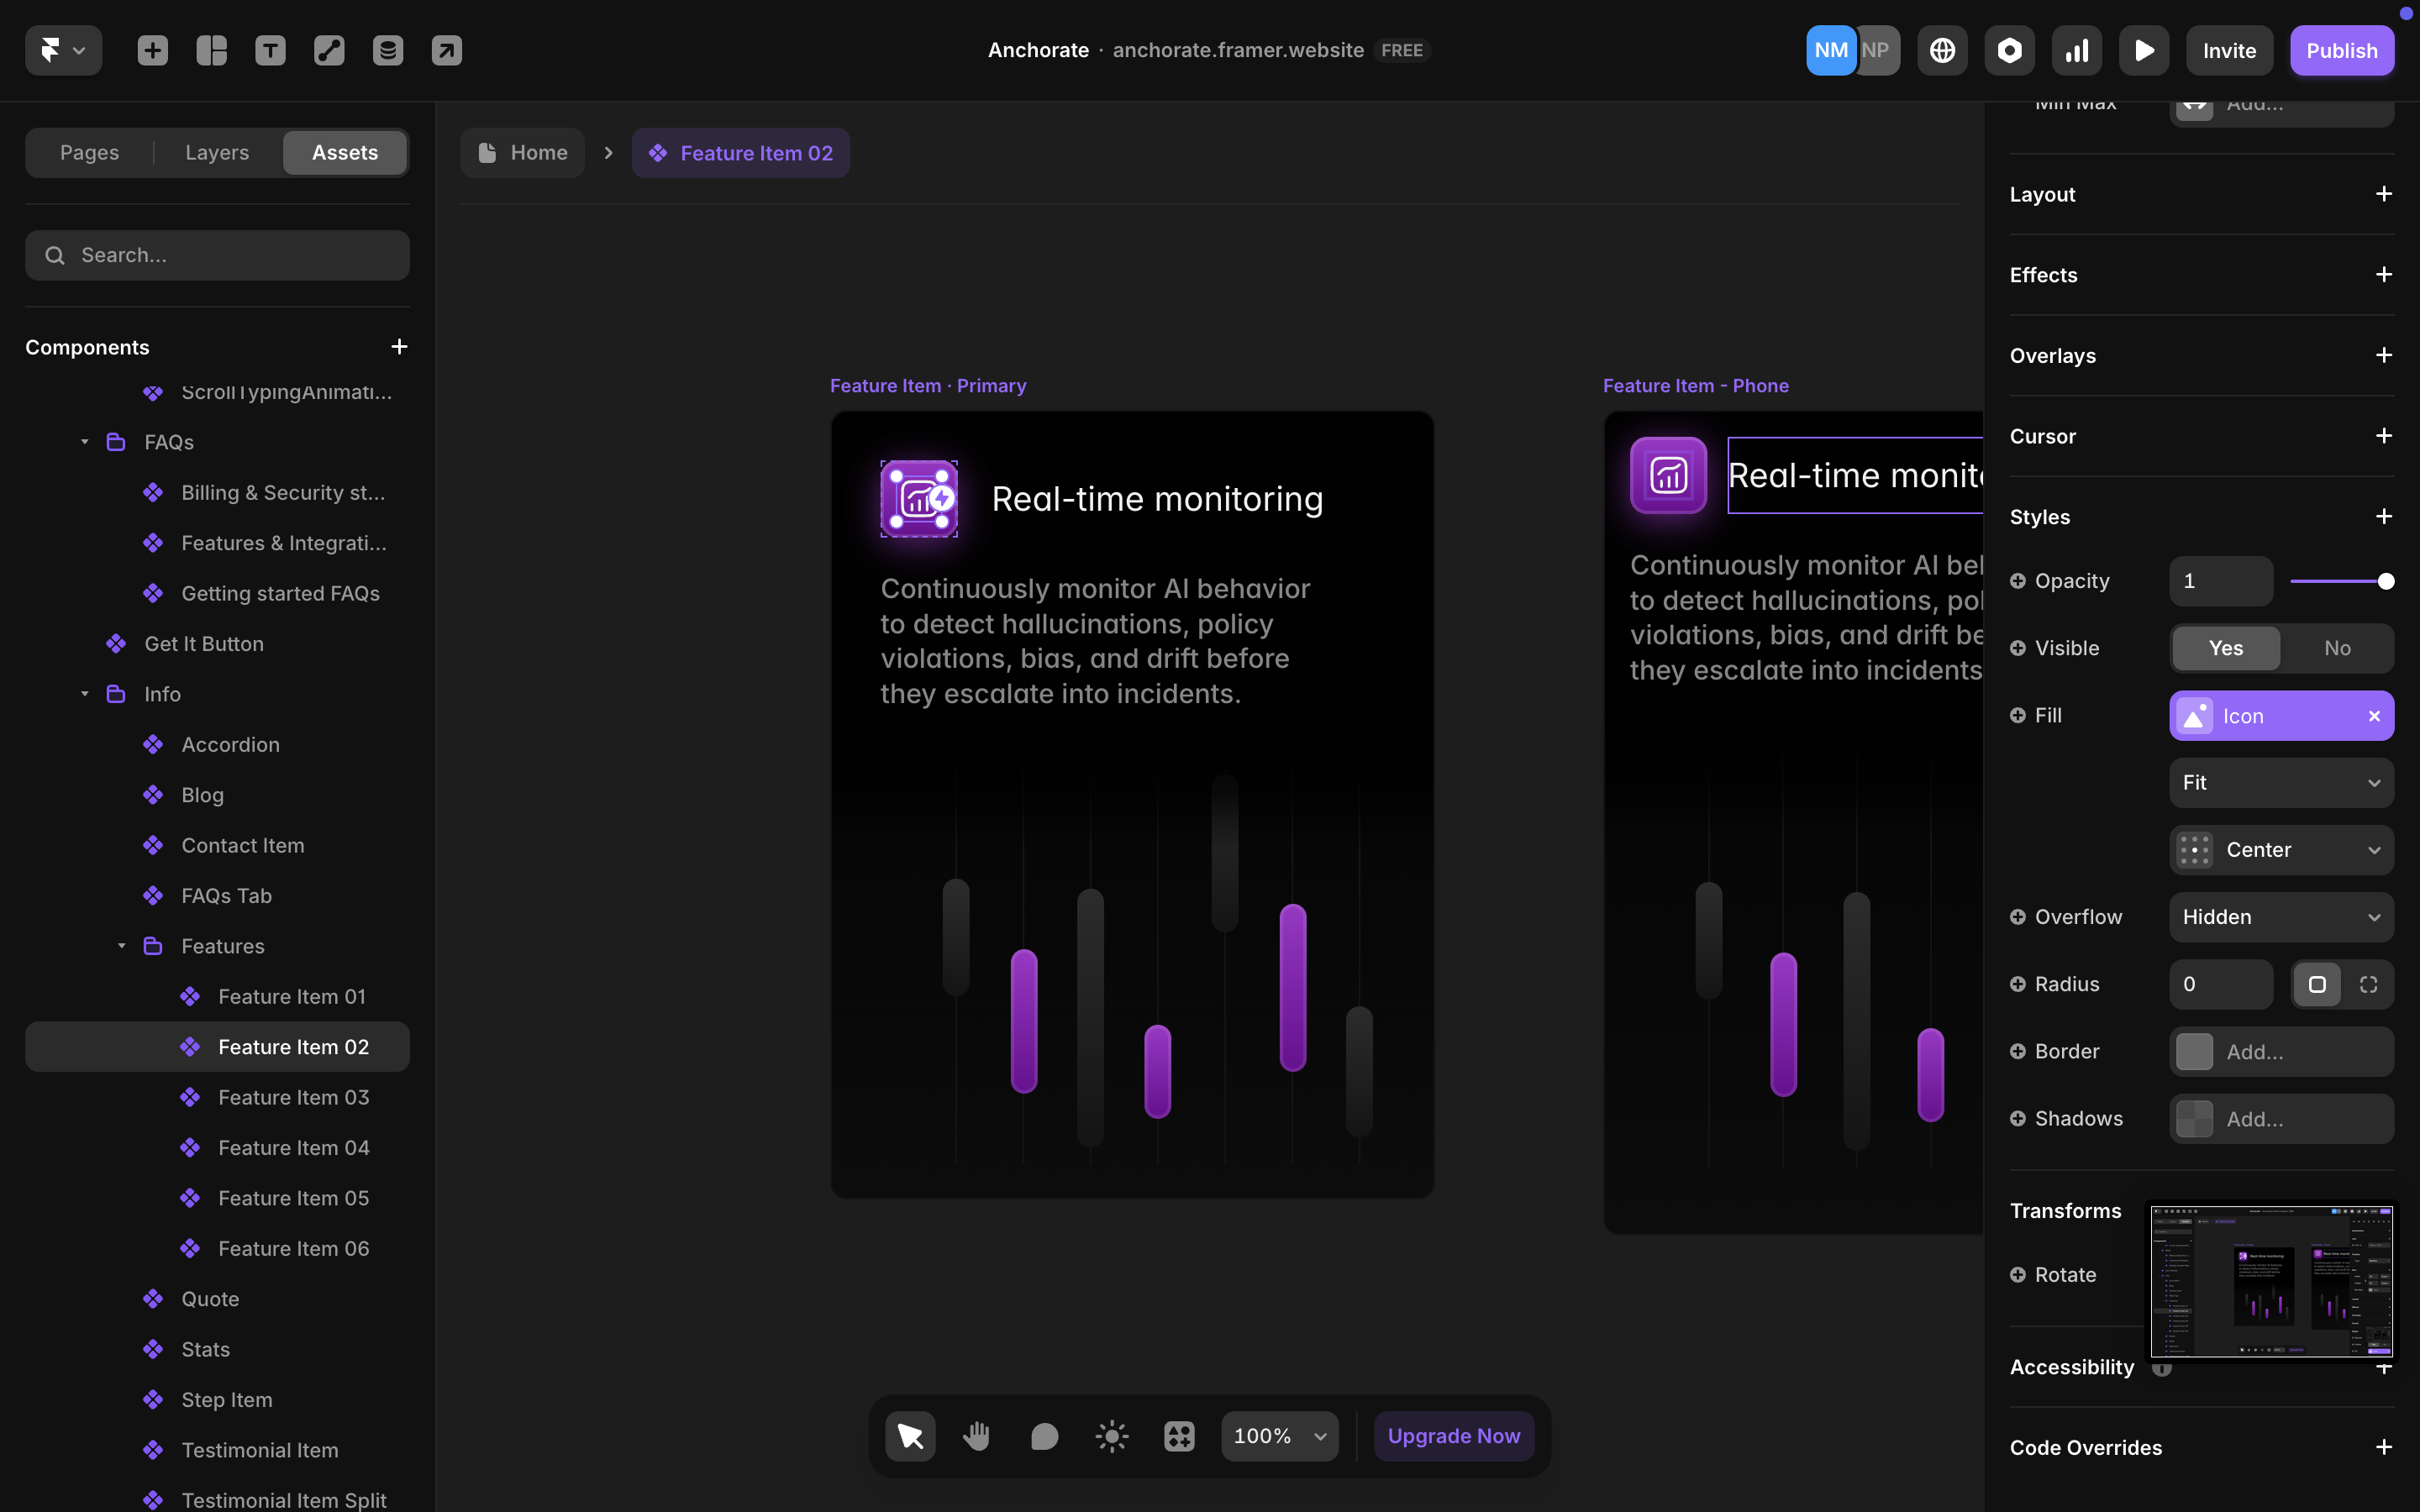Select the Hand pan tool
Screen dimensions: 2420x1512
[976, 1436]
